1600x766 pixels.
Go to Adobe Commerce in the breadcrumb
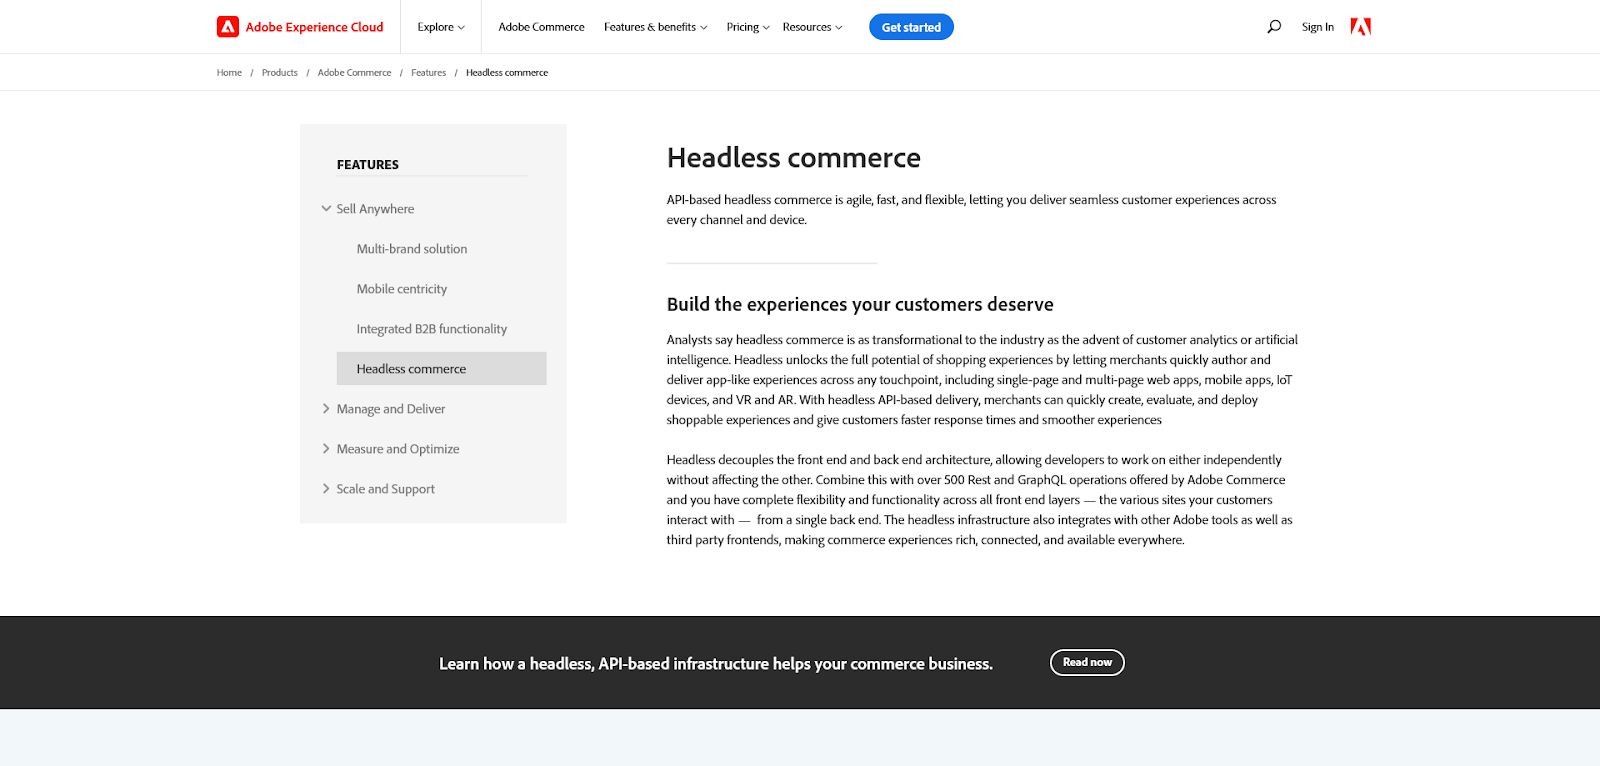click(x=354, y=73)
